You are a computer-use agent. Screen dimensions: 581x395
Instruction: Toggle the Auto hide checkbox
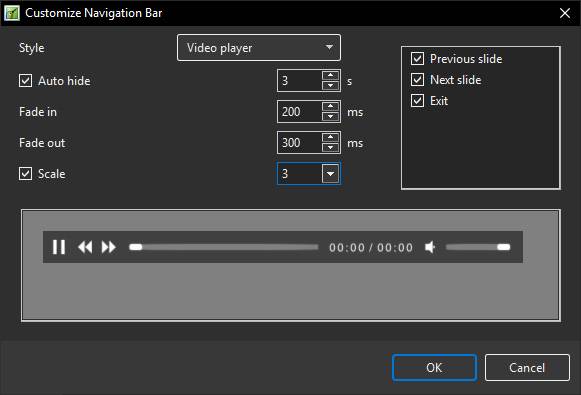coord(25,80)
